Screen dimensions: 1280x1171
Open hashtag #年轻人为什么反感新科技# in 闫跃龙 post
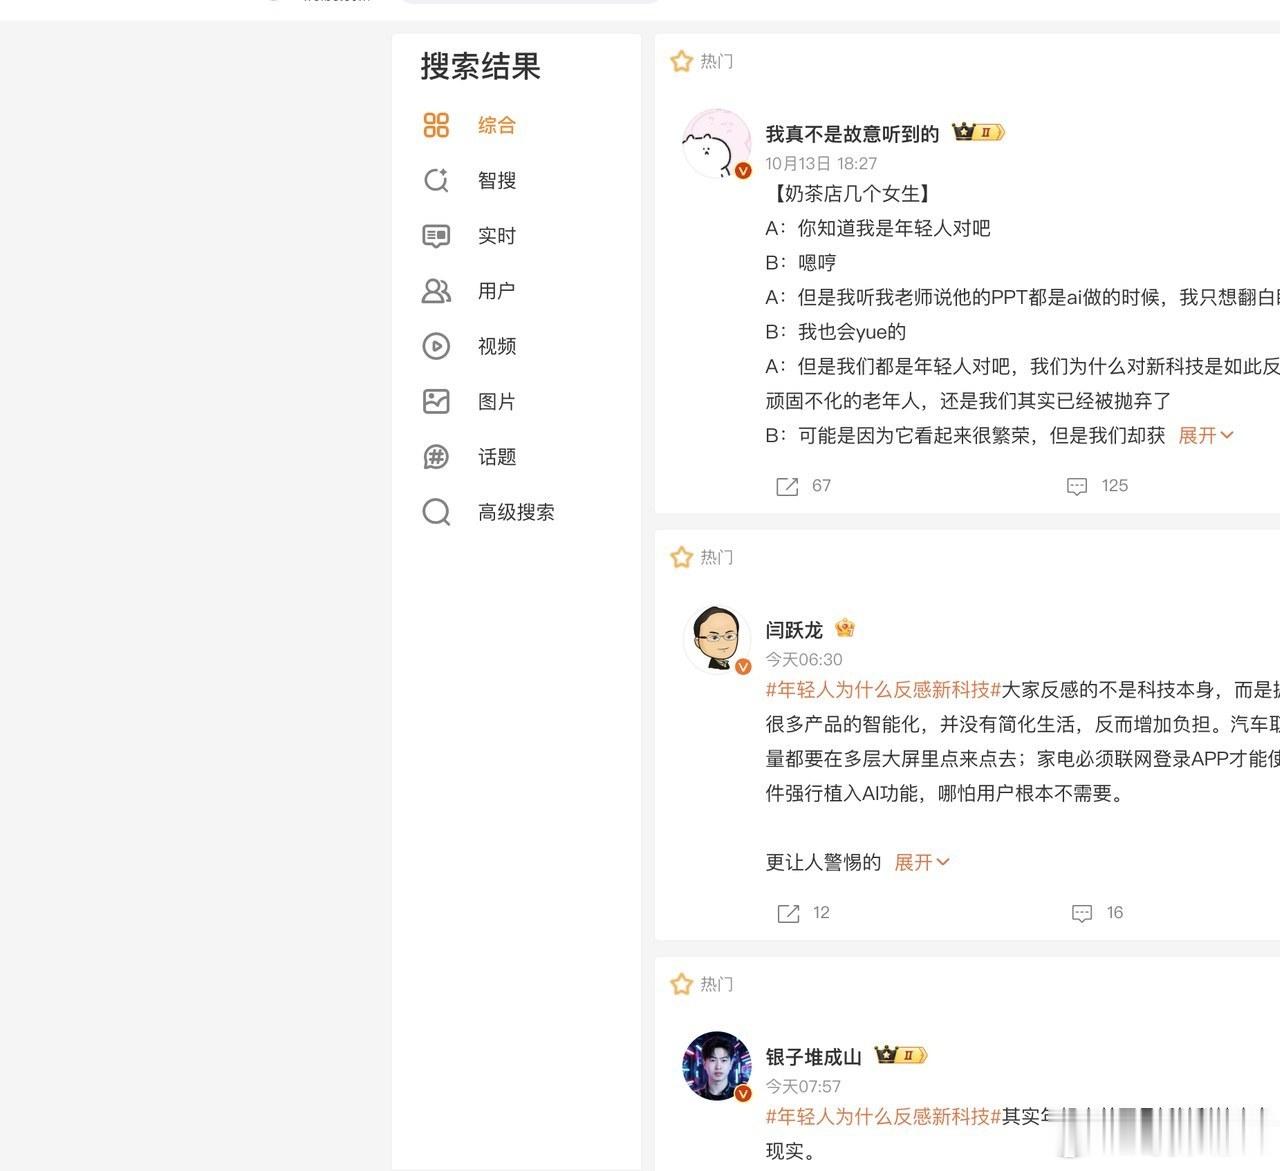coord(883,690)
